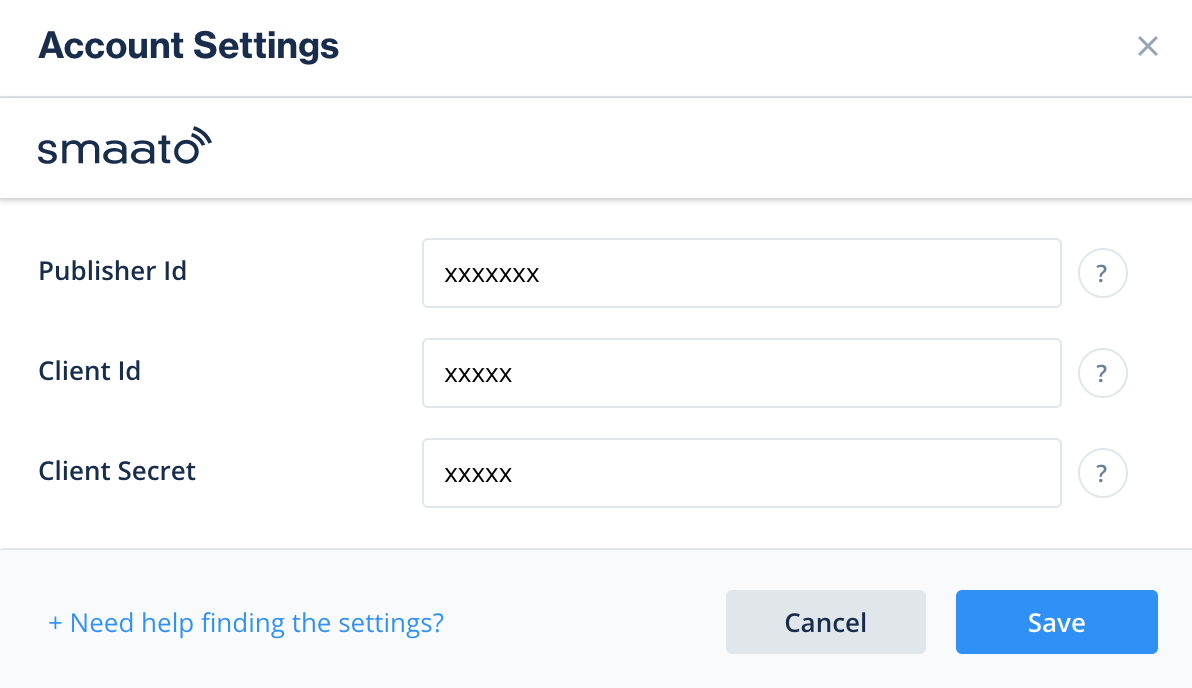The image size is (1192, 688).
Task: Click the Publisher Id label
Action: click(112, 271)
